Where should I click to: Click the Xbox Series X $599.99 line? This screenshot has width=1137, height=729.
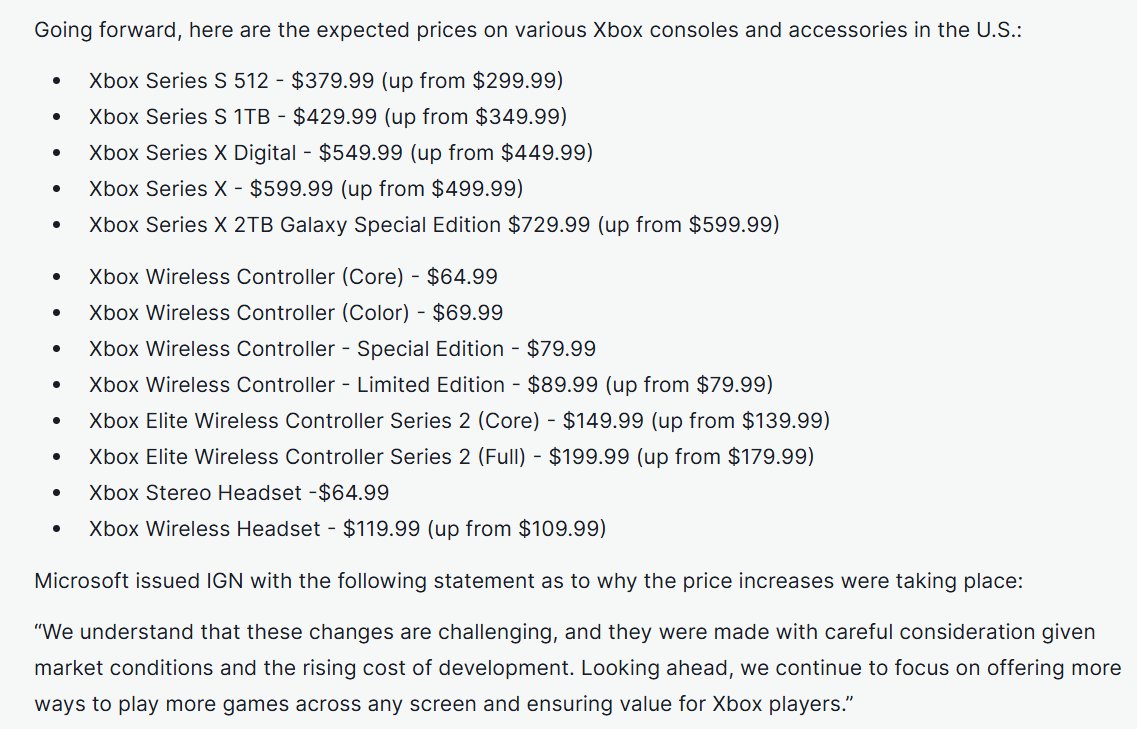click(x=306, y=189)
